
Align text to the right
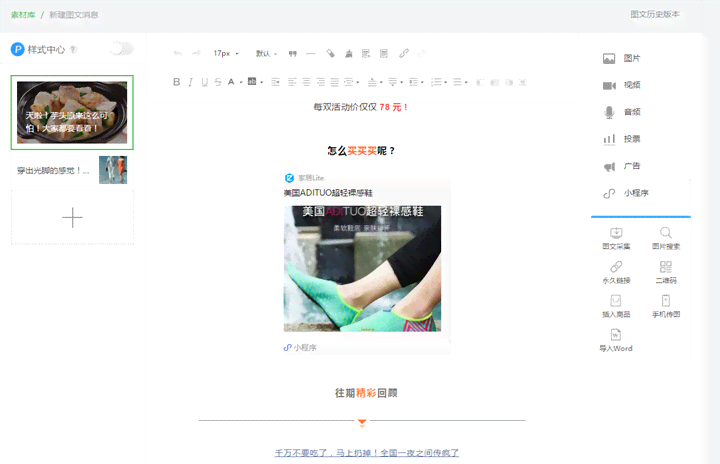click(x=321, y=82)
